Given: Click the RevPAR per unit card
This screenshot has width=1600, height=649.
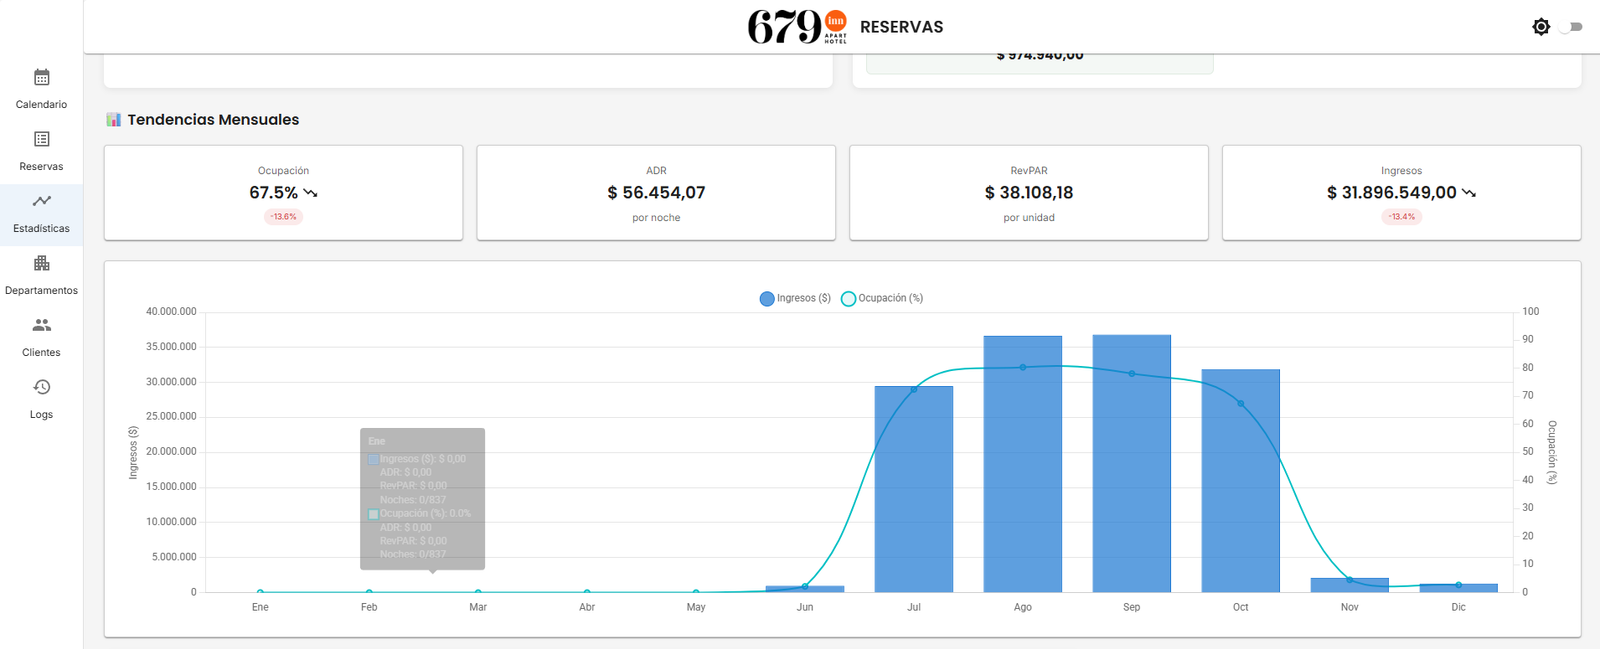Looking at the screenshot, I should click(1028, 193).
